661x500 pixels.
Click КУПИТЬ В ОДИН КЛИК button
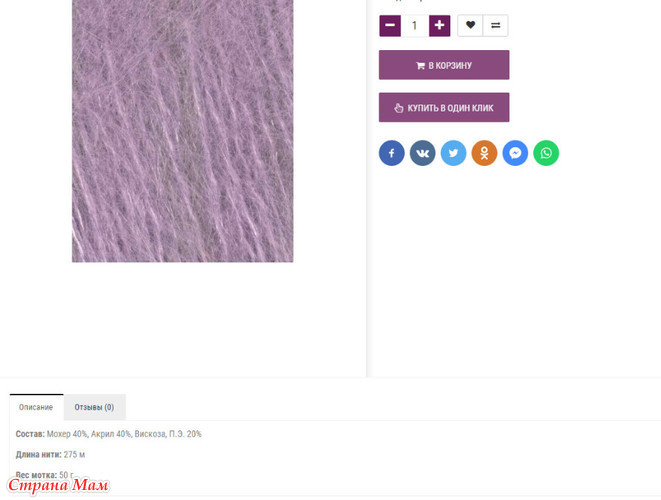pos(444,108)
